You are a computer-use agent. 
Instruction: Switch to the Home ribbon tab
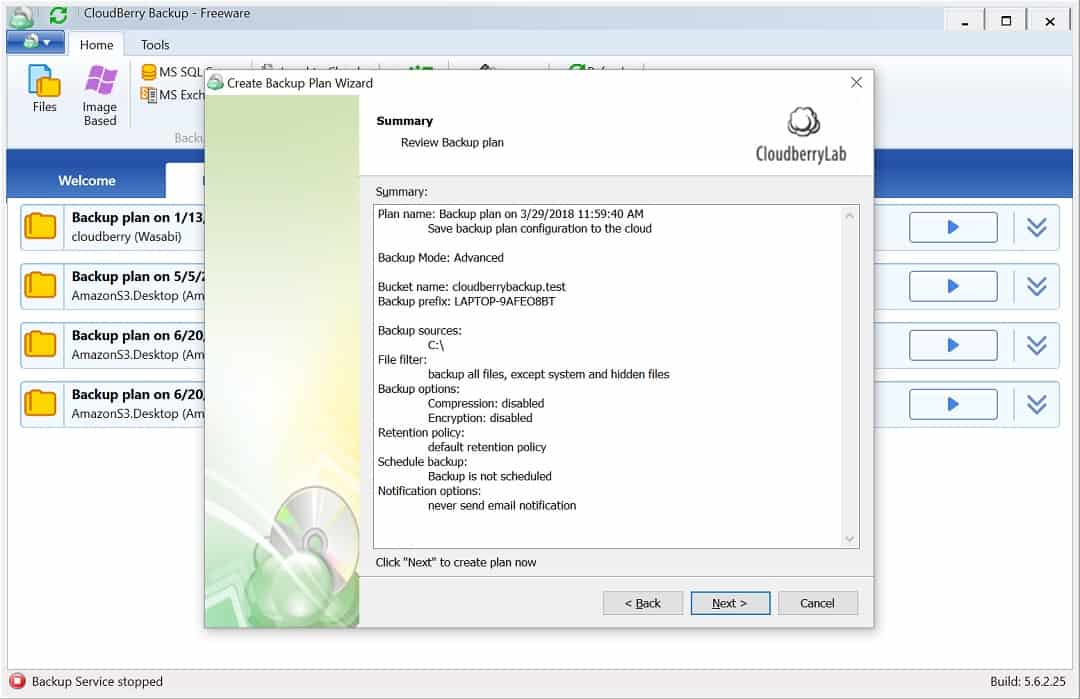click(x=96, y=45)
